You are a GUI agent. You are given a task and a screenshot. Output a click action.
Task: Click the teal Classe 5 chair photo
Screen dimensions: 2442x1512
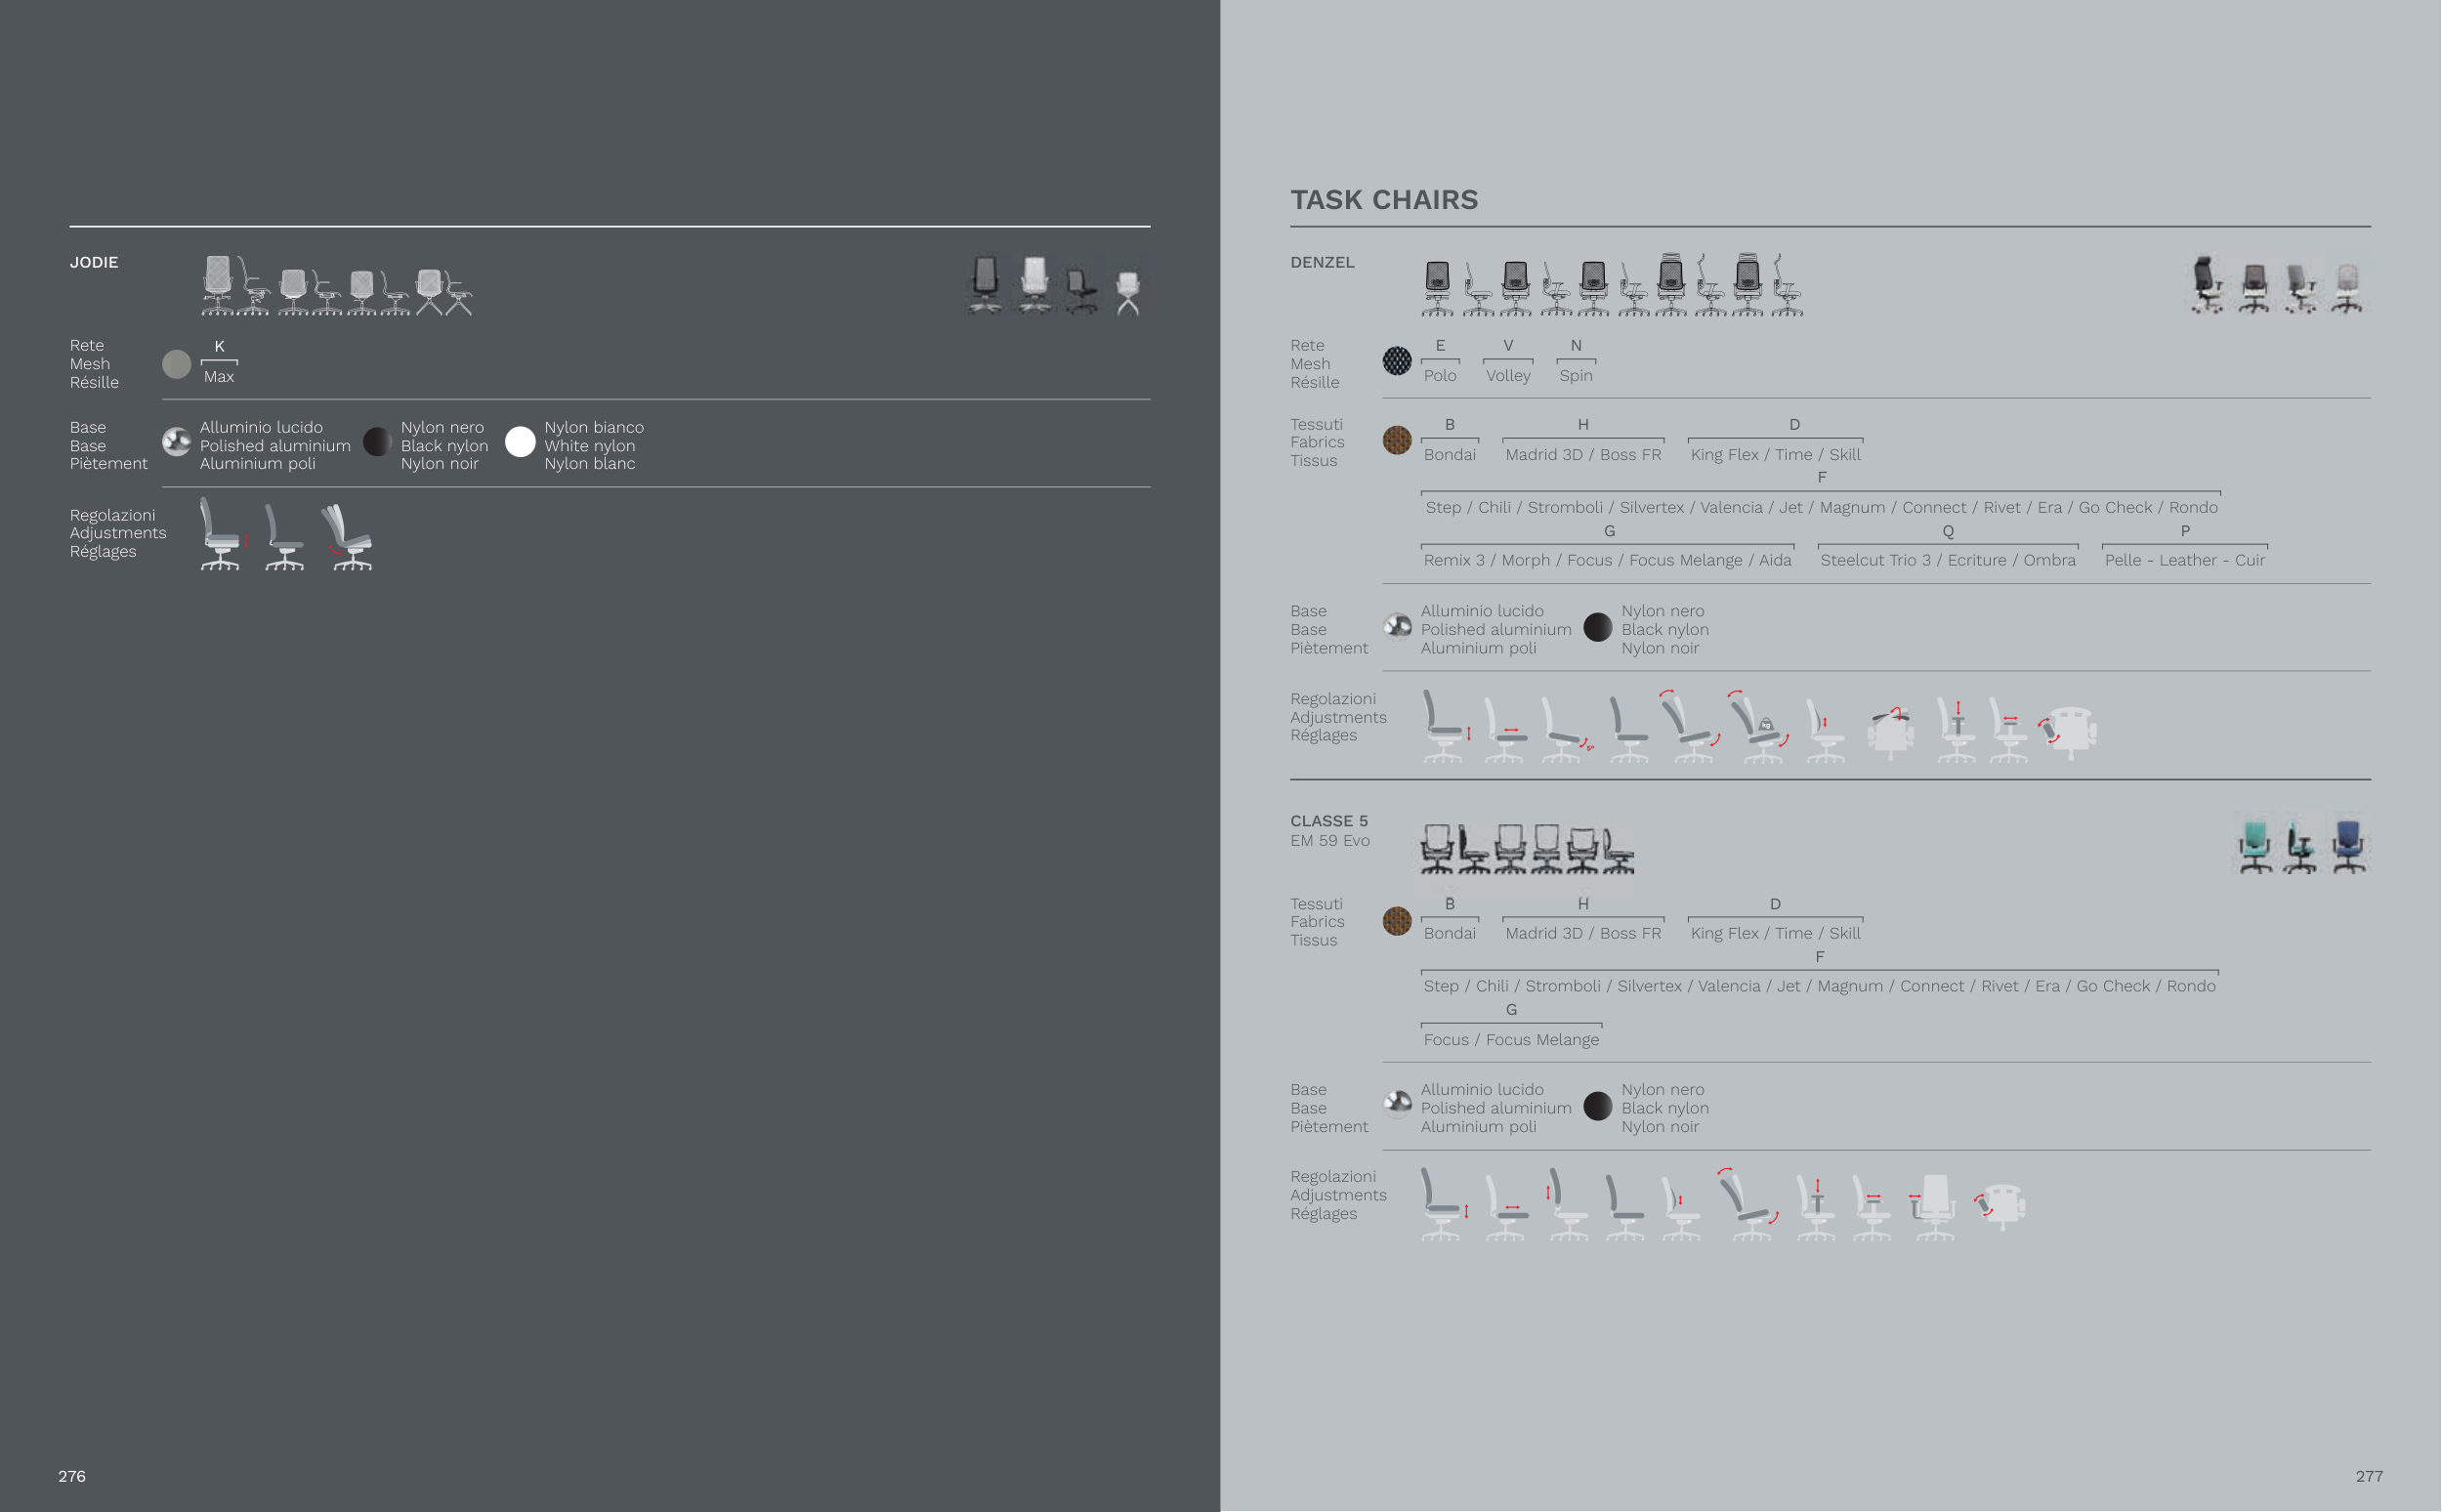[2255, 846]
